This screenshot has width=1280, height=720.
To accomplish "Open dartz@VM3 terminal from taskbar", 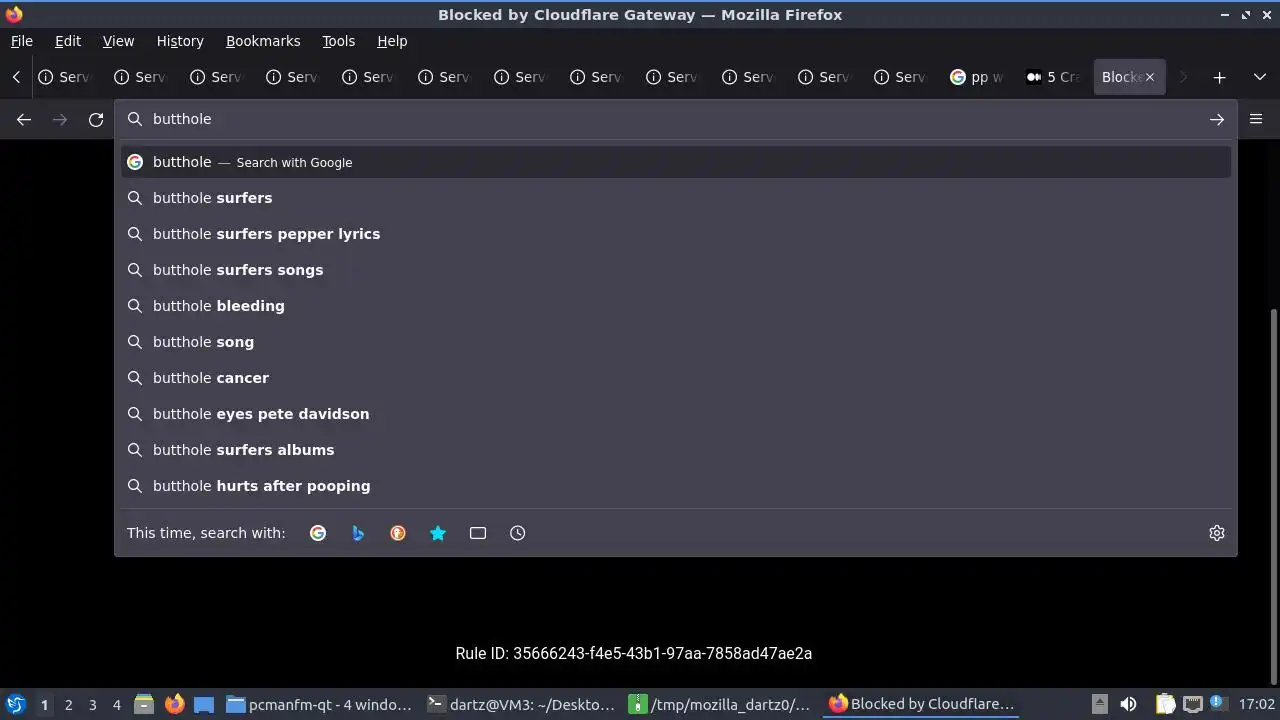I will coord(521,704).
